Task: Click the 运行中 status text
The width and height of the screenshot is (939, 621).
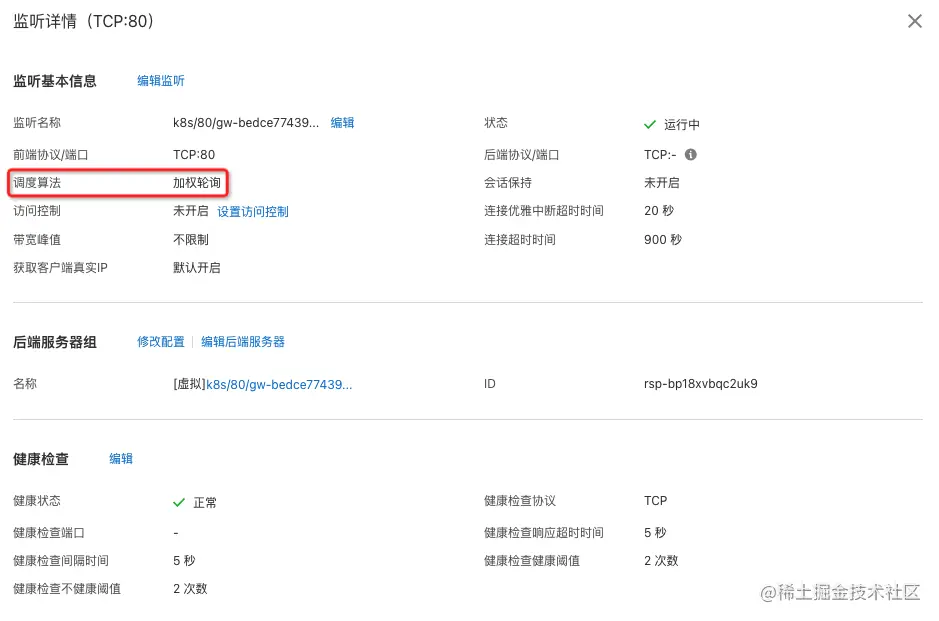Action: click(x=681, y=125)
